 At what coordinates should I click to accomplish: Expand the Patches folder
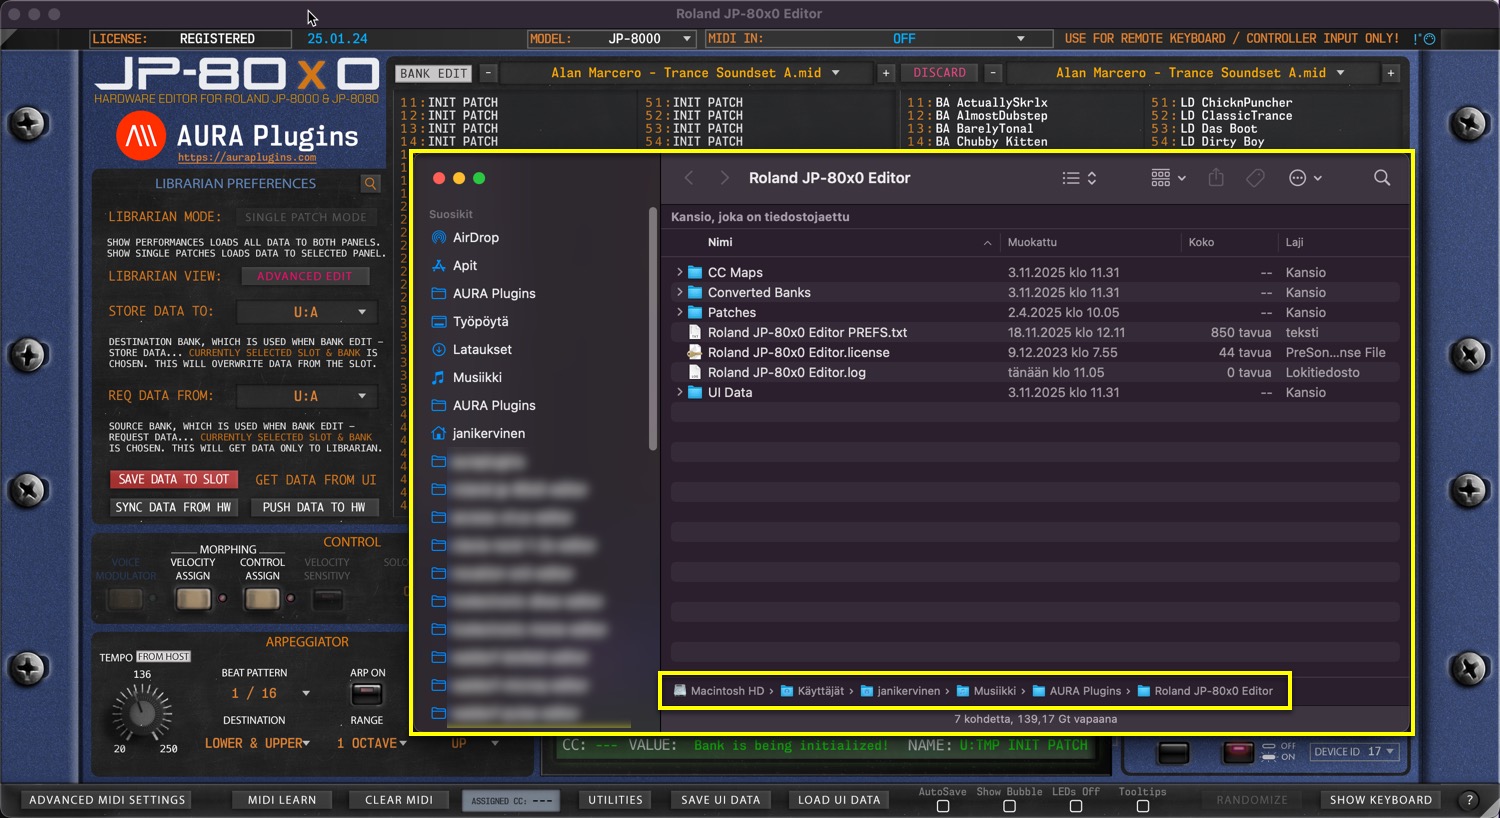point(680,312)
